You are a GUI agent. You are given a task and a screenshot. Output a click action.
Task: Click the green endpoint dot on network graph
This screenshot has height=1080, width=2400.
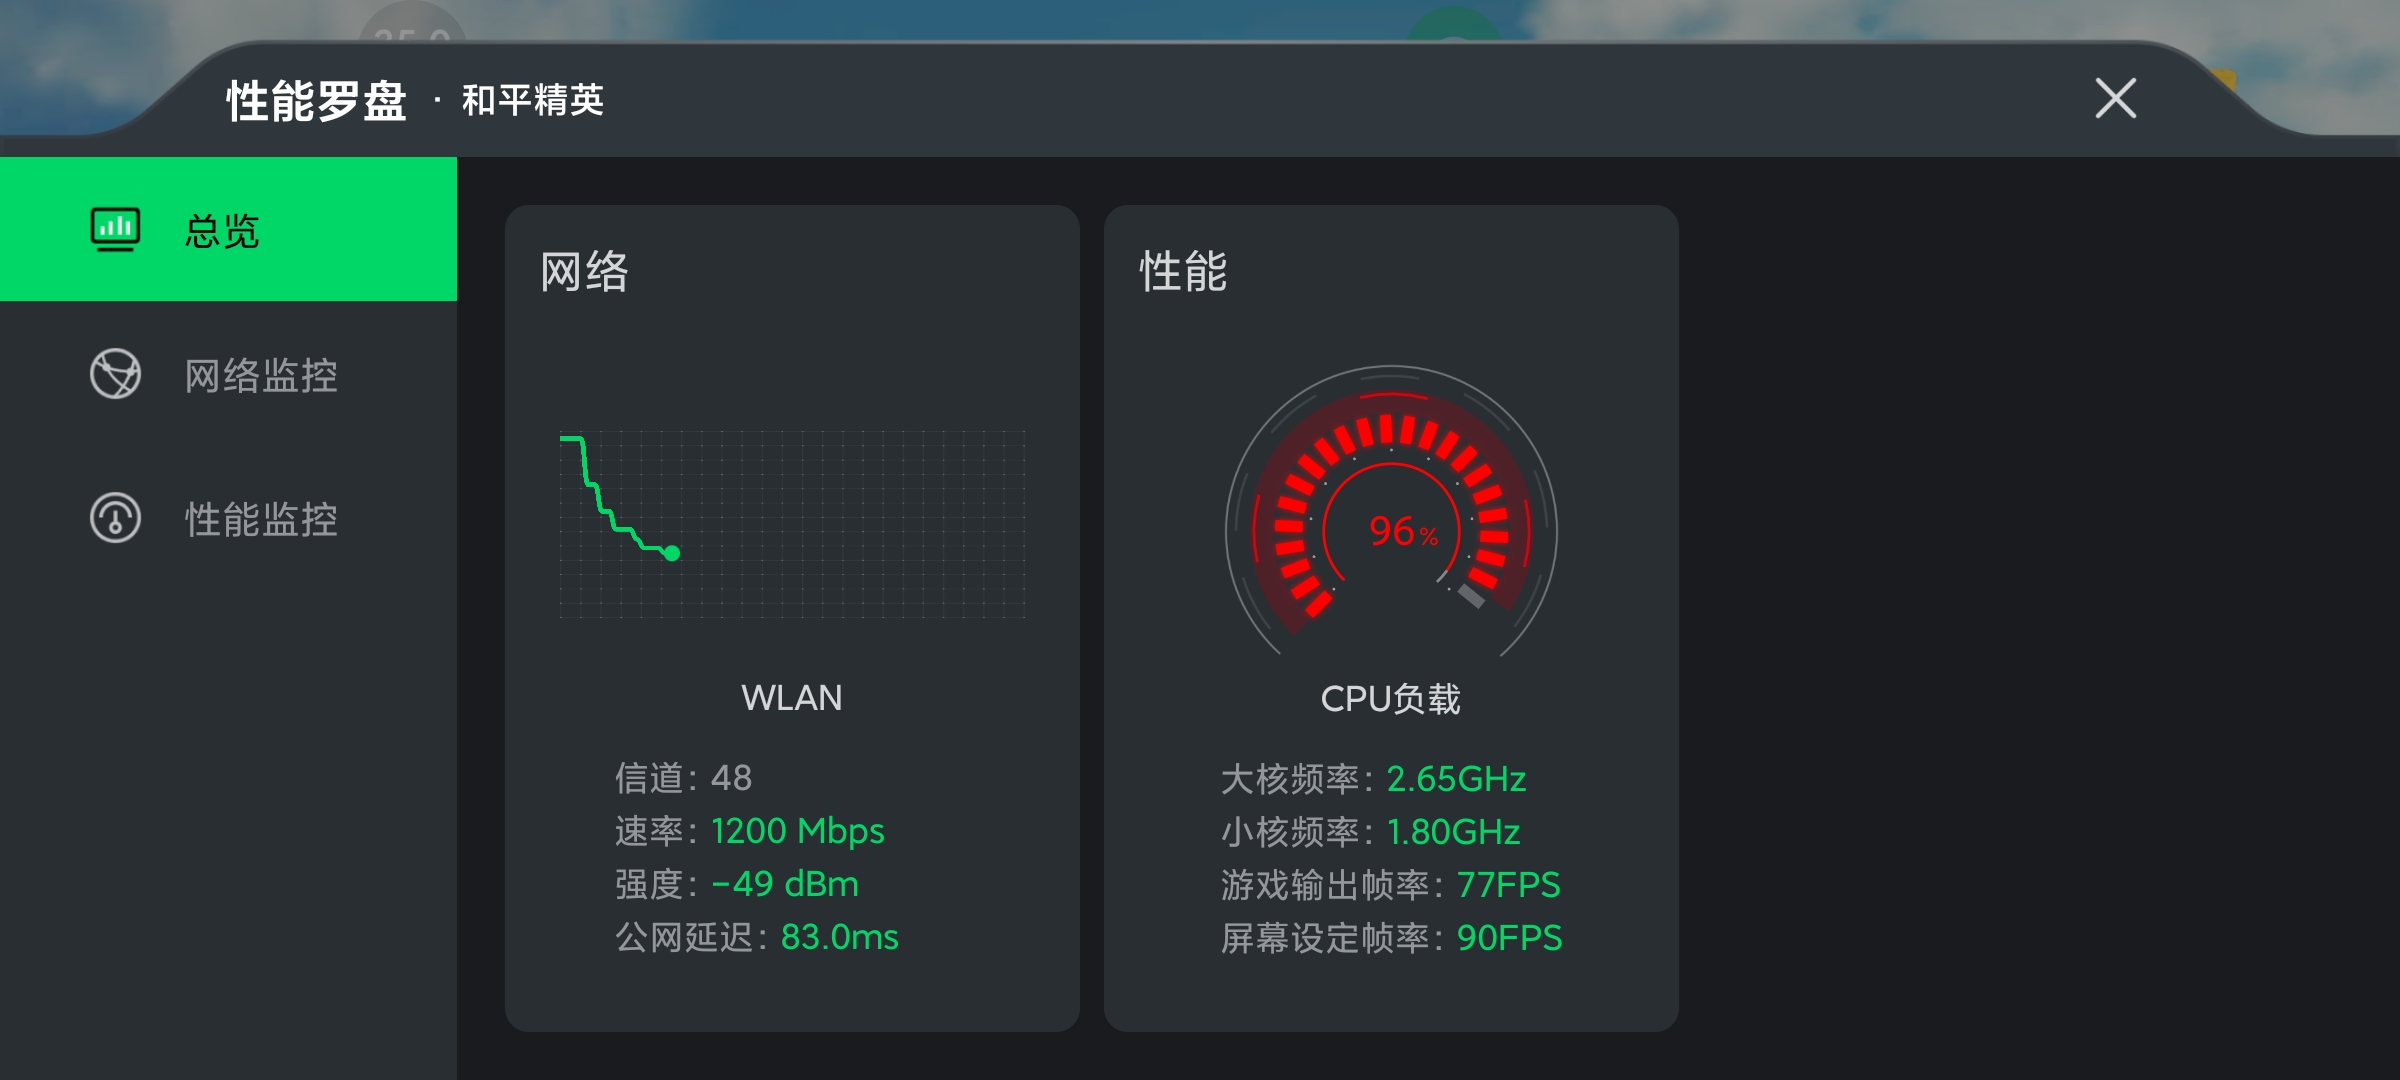coord(672,553)
